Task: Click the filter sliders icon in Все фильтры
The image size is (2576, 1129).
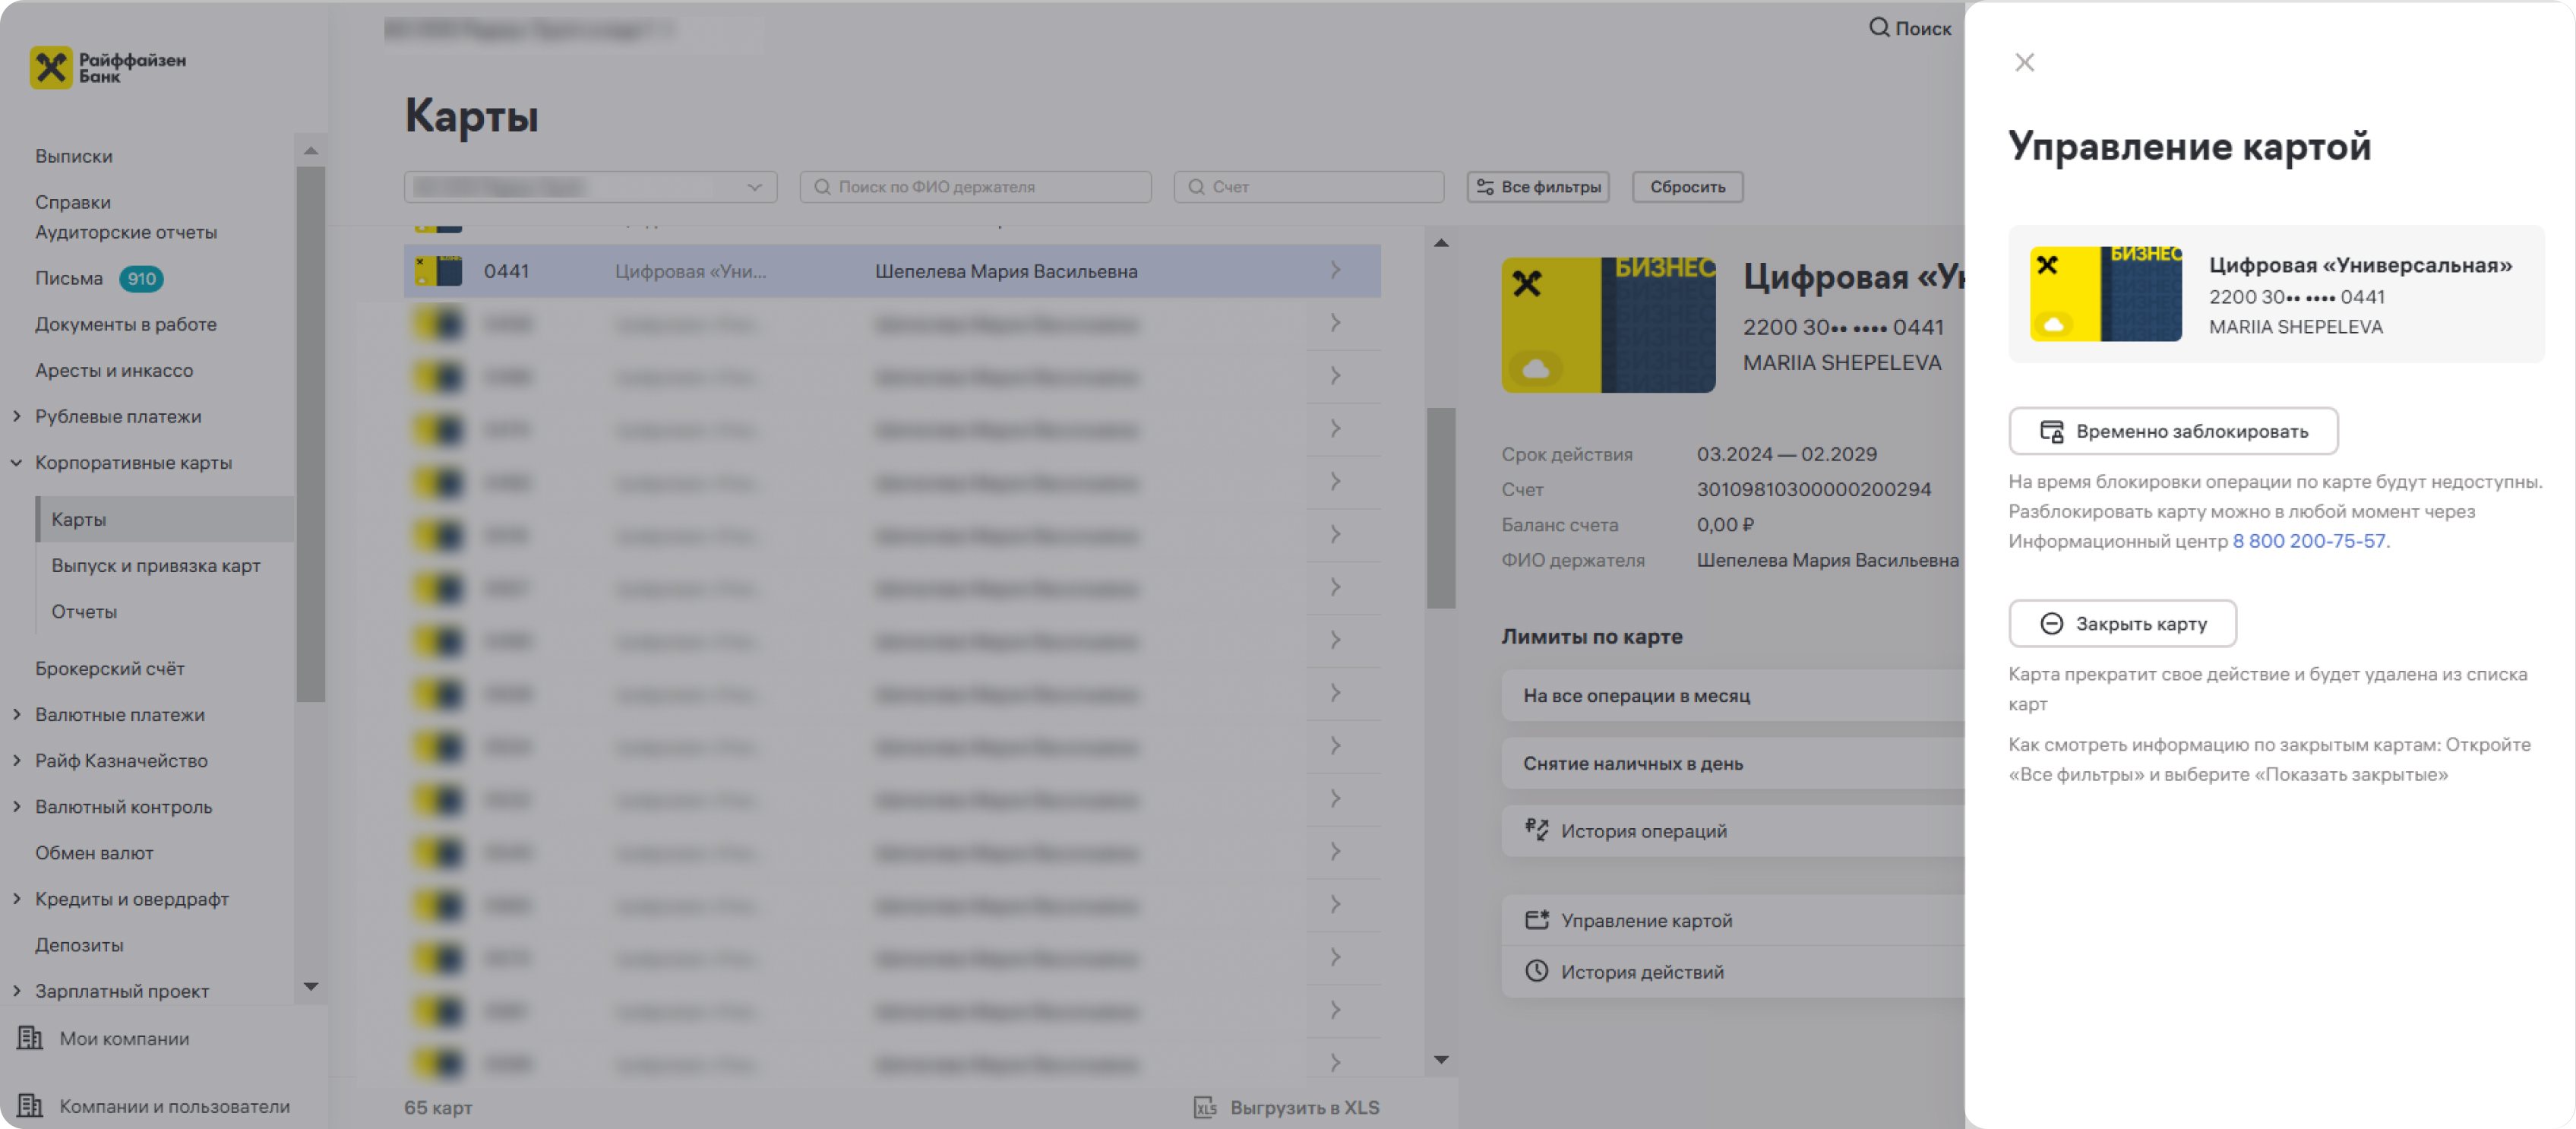Action: tap(1485, 187)
